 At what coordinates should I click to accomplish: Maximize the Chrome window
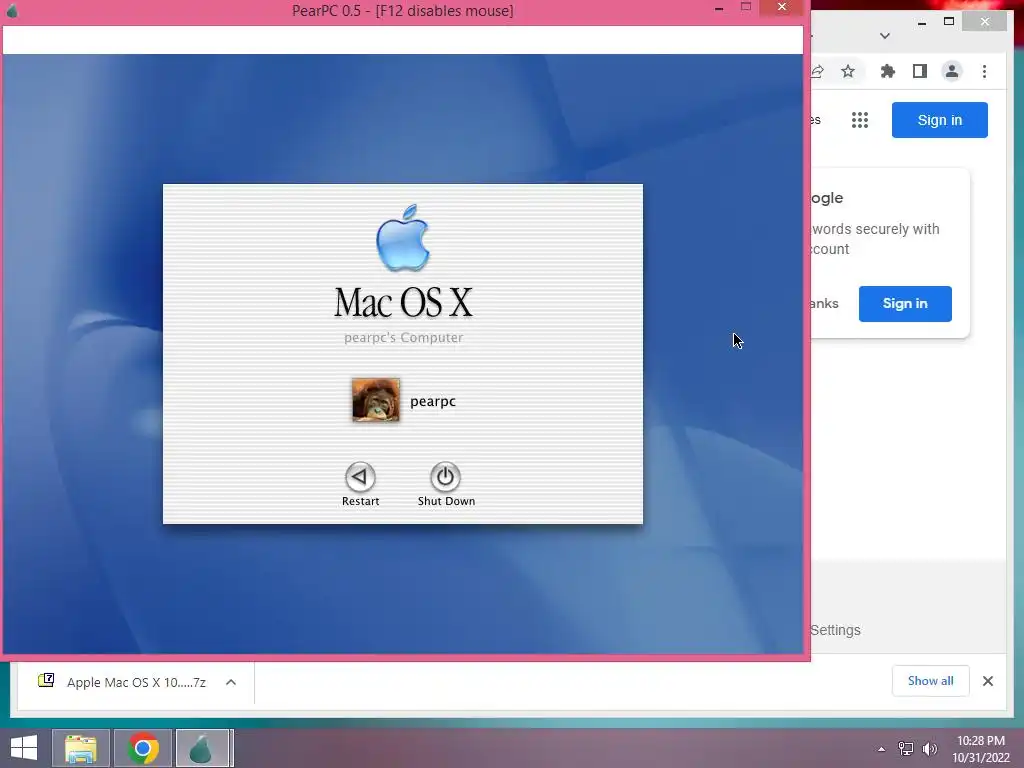949,22
